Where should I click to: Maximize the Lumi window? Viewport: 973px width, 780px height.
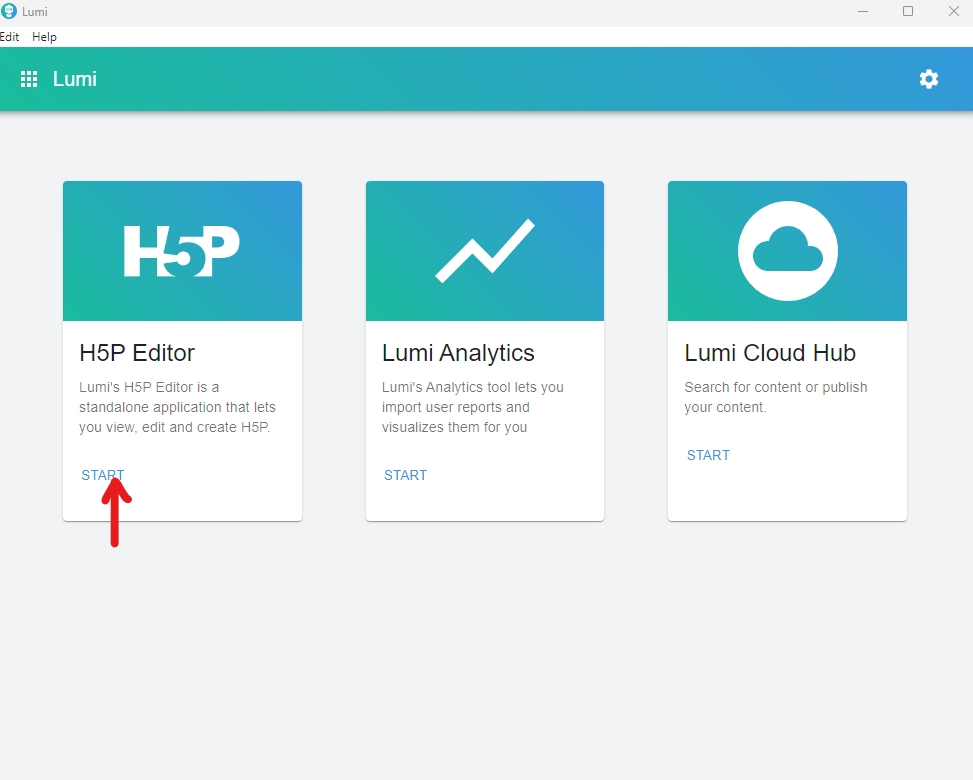tap(908, 12)
